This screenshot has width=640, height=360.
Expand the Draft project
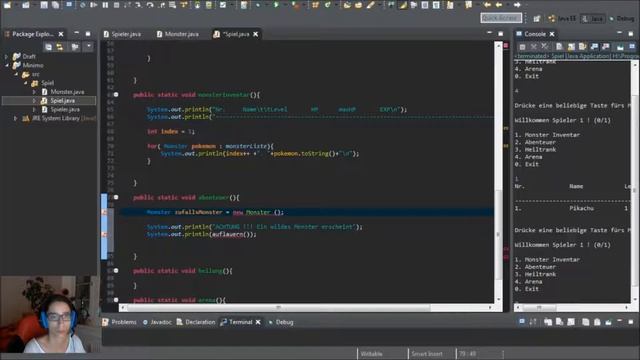[6, 56]
